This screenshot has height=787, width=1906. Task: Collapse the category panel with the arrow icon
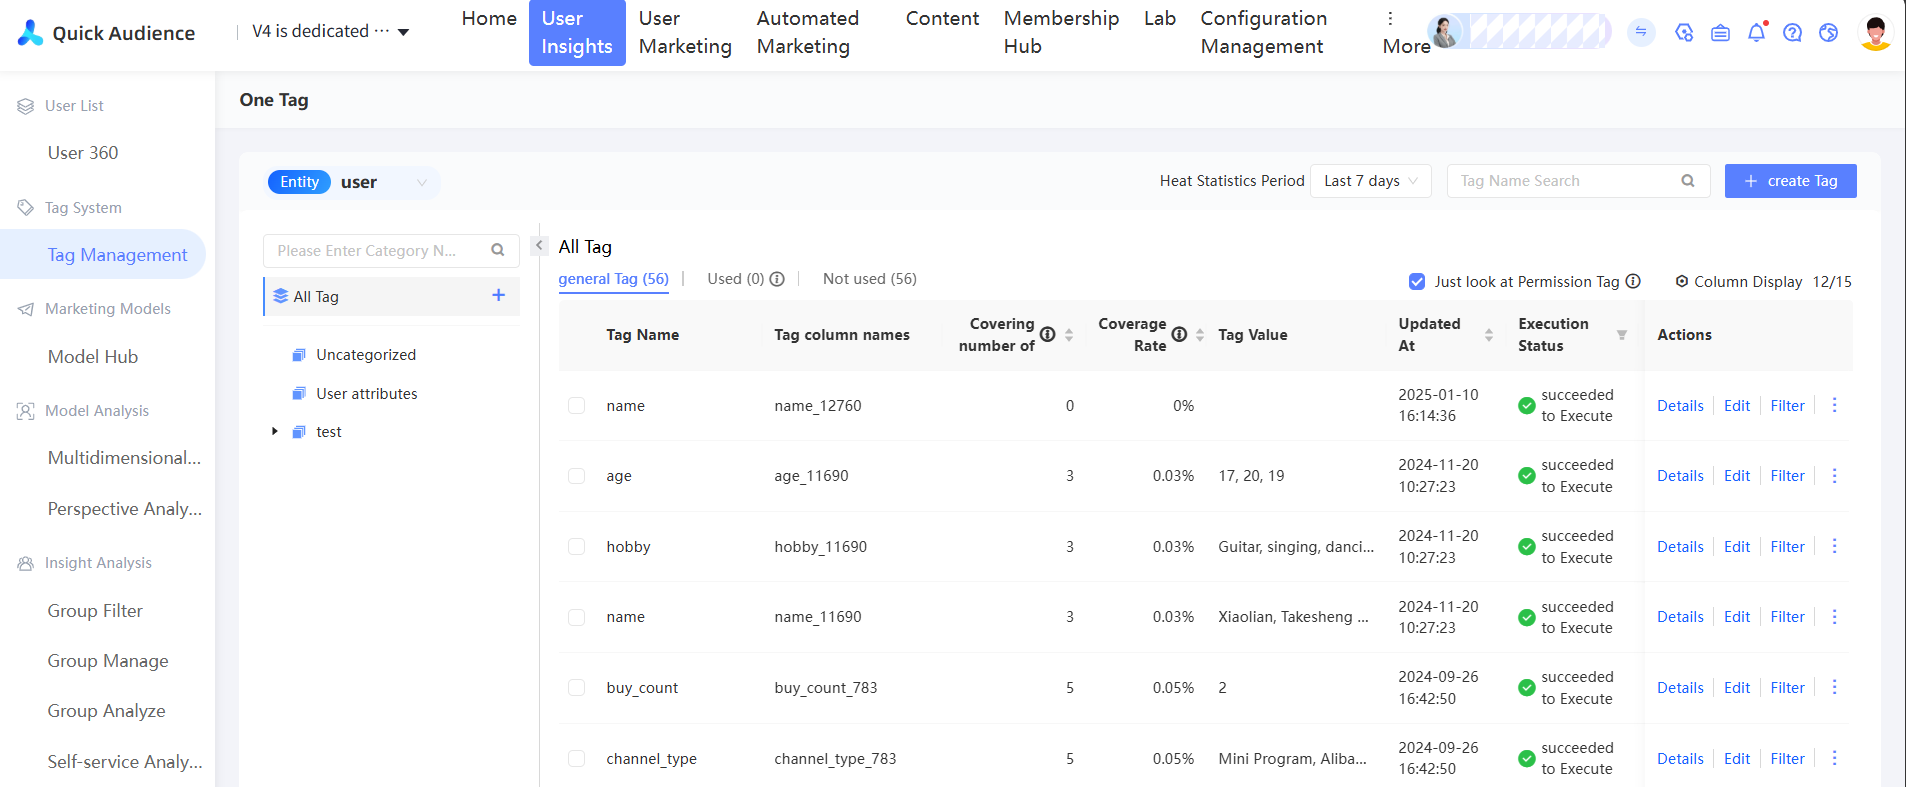[539, 245]
